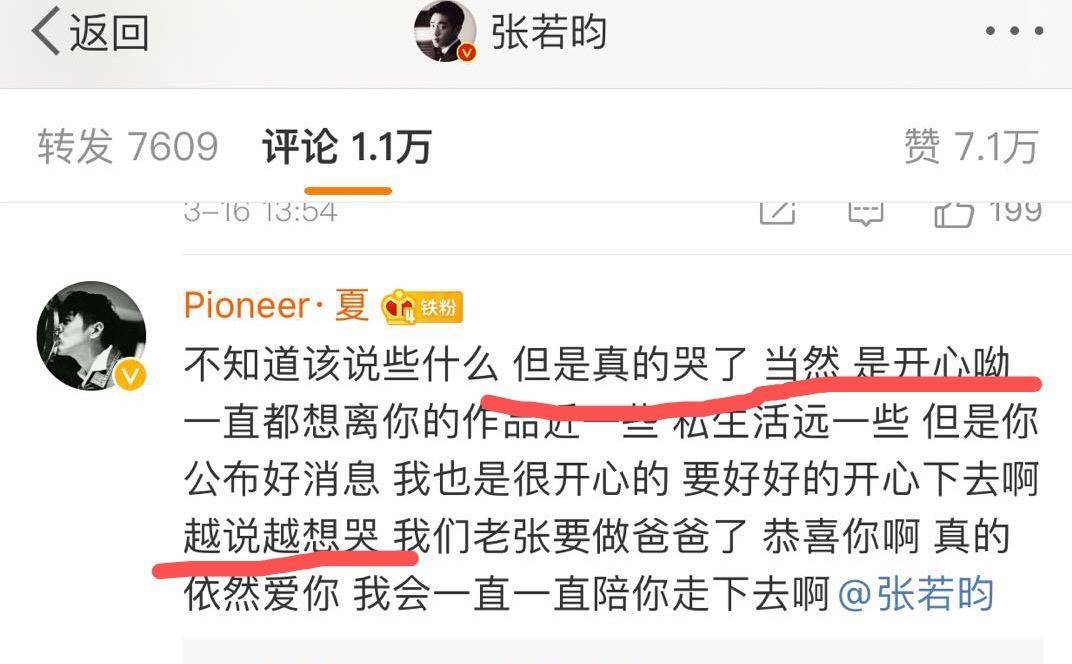Switch to the 转发 7609 tab

pyautogui.click(x=128, y=146)
